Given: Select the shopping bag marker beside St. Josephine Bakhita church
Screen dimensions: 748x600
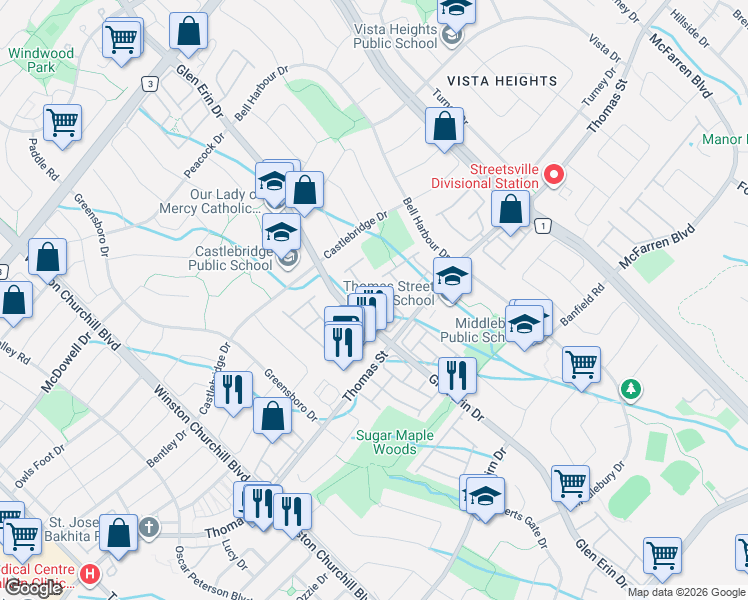Looking at the screenshot, I should (x=119, y=534).
